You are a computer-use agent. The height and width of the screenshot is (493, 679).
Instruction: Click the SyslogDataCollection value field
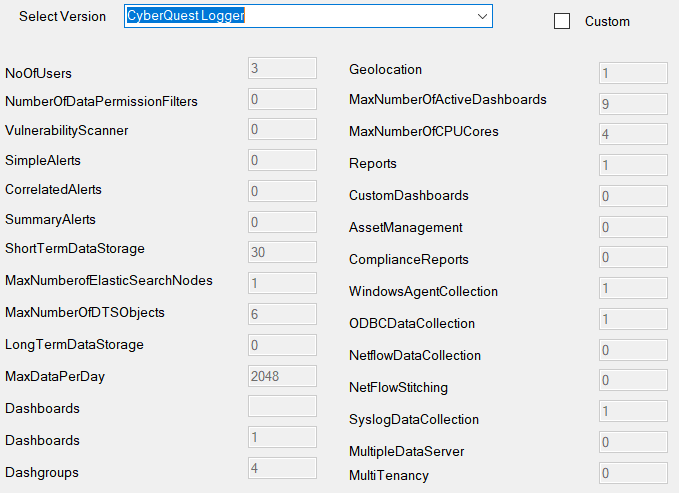[x=633, y=411]
